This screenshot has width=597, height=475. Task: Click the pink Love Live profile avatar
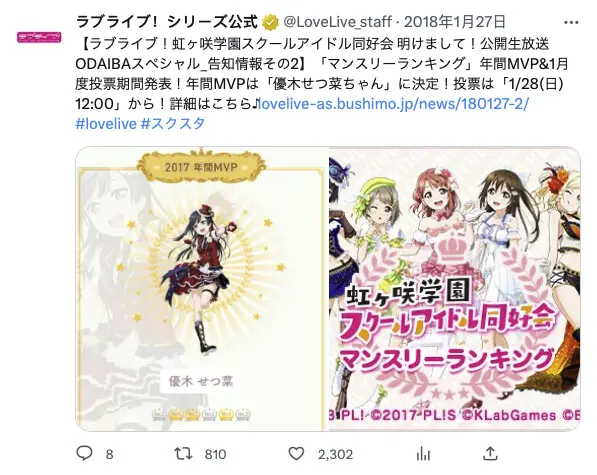click(x=39, y=37)
